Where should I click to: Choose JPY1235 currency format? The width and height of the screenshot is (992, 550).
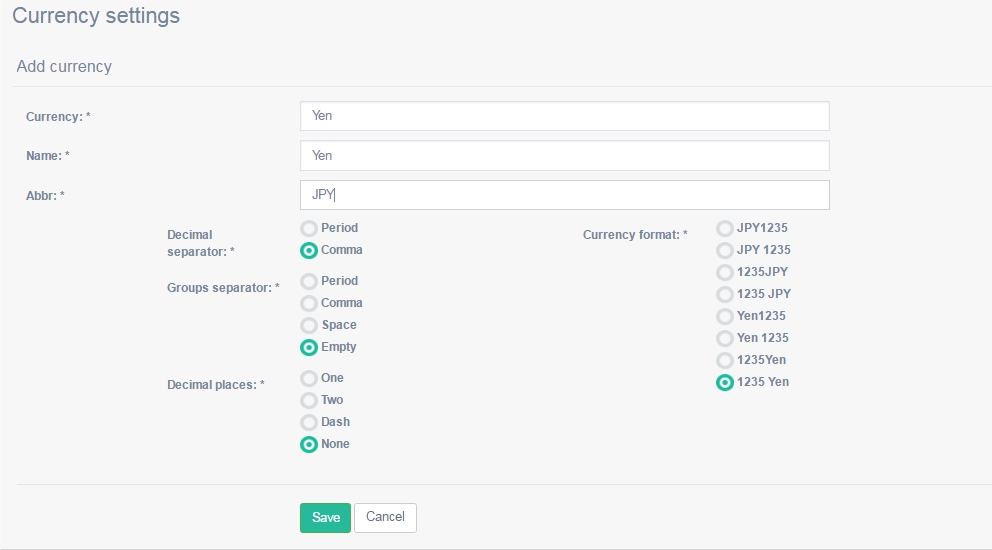[724, 228]
